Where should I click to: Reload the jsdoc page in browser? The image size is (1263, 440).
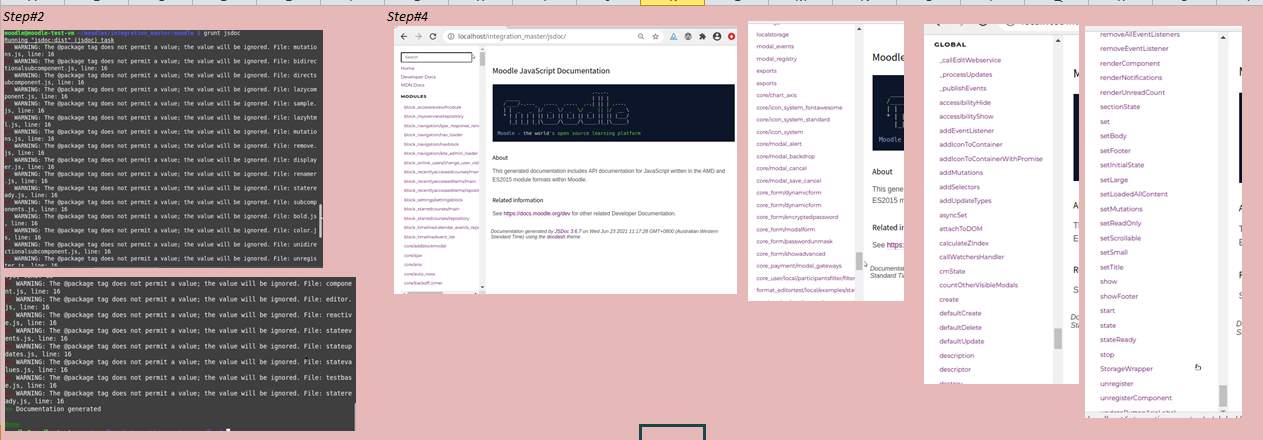(433, 37)
